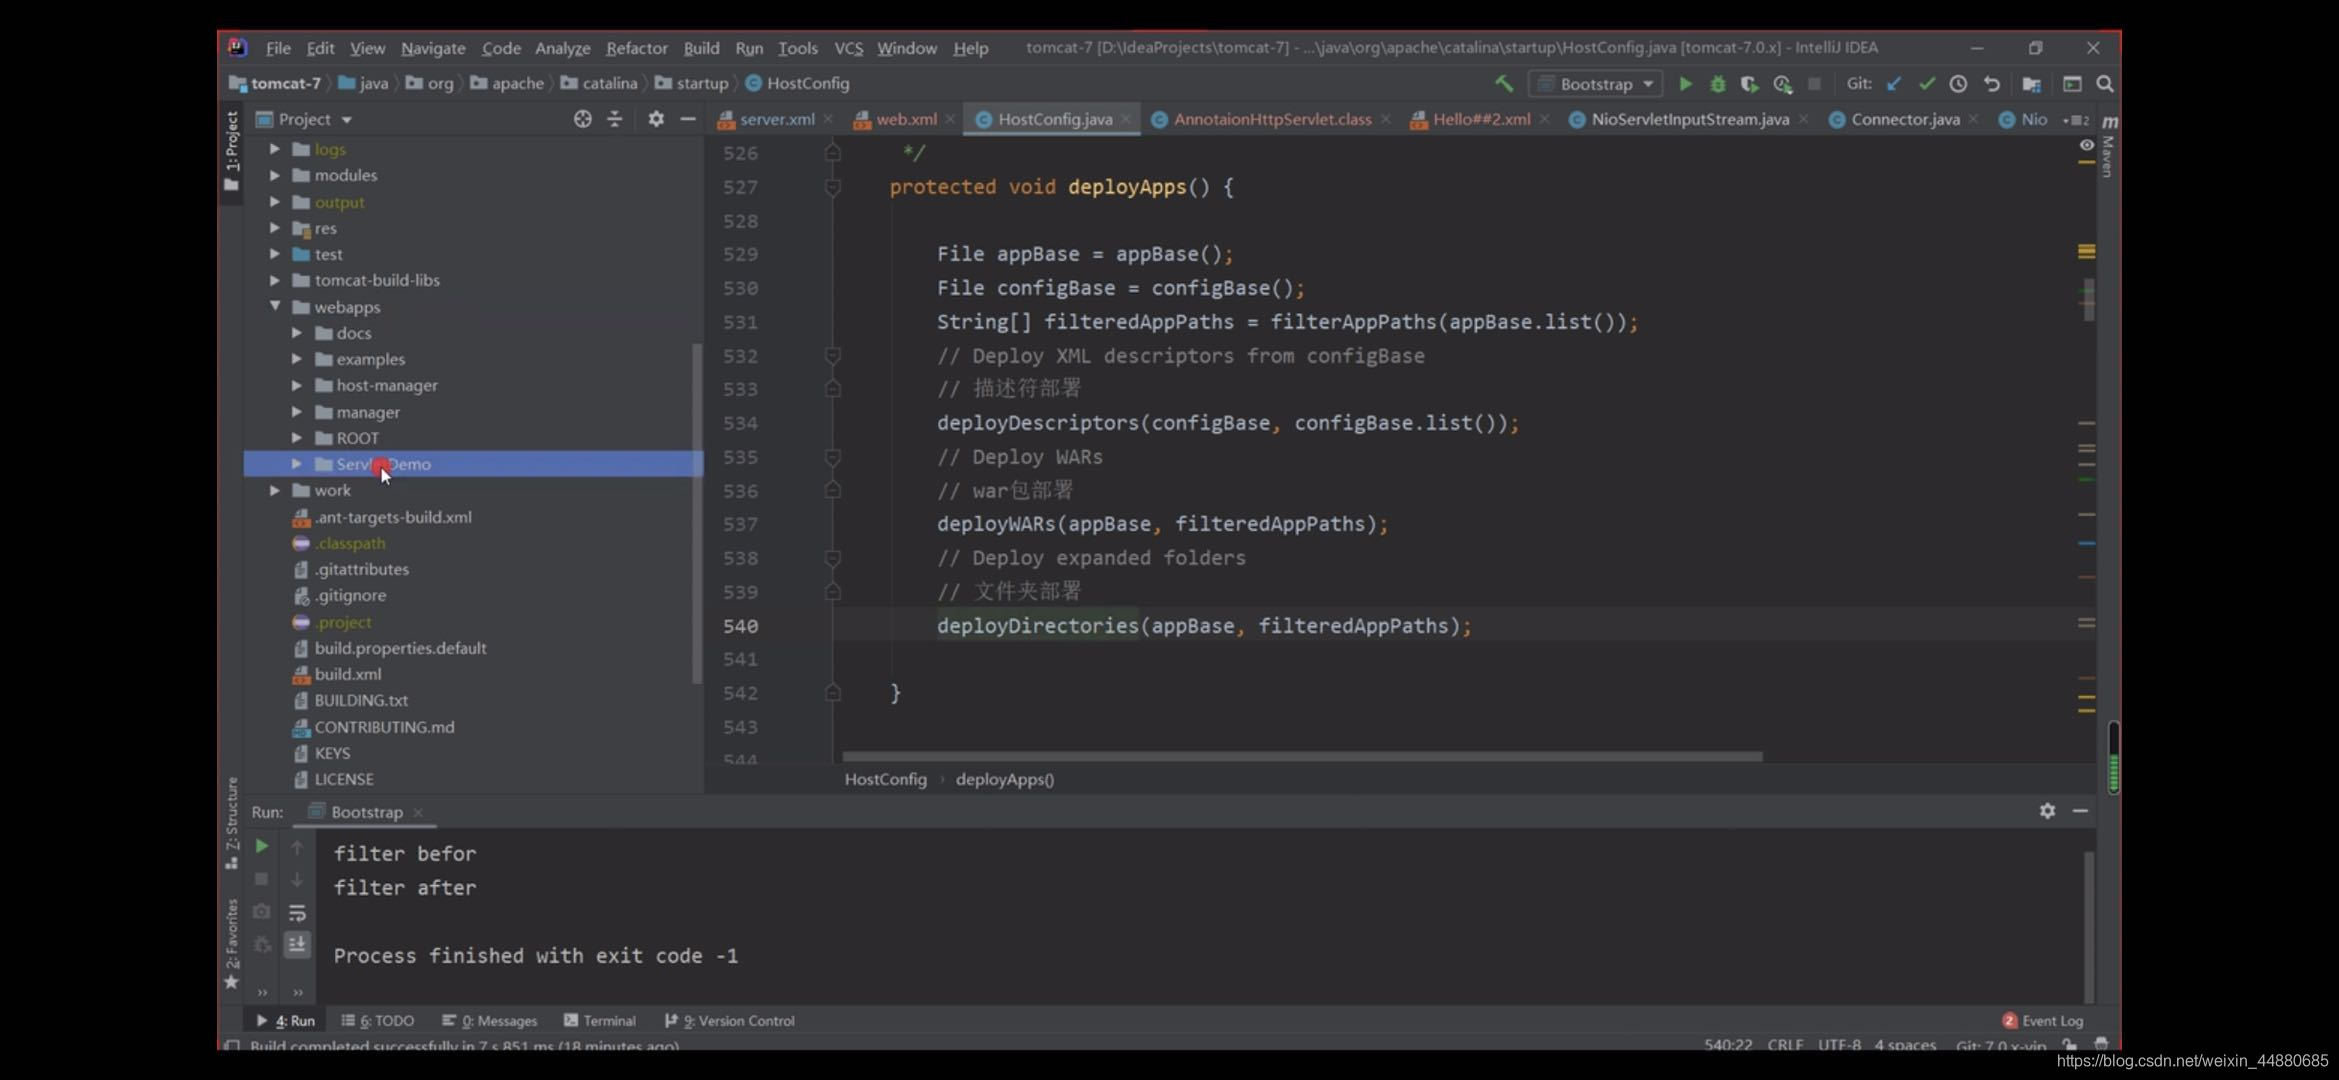
Task: Click the locate-in-project target icon
Action: (x=582, y=119)
